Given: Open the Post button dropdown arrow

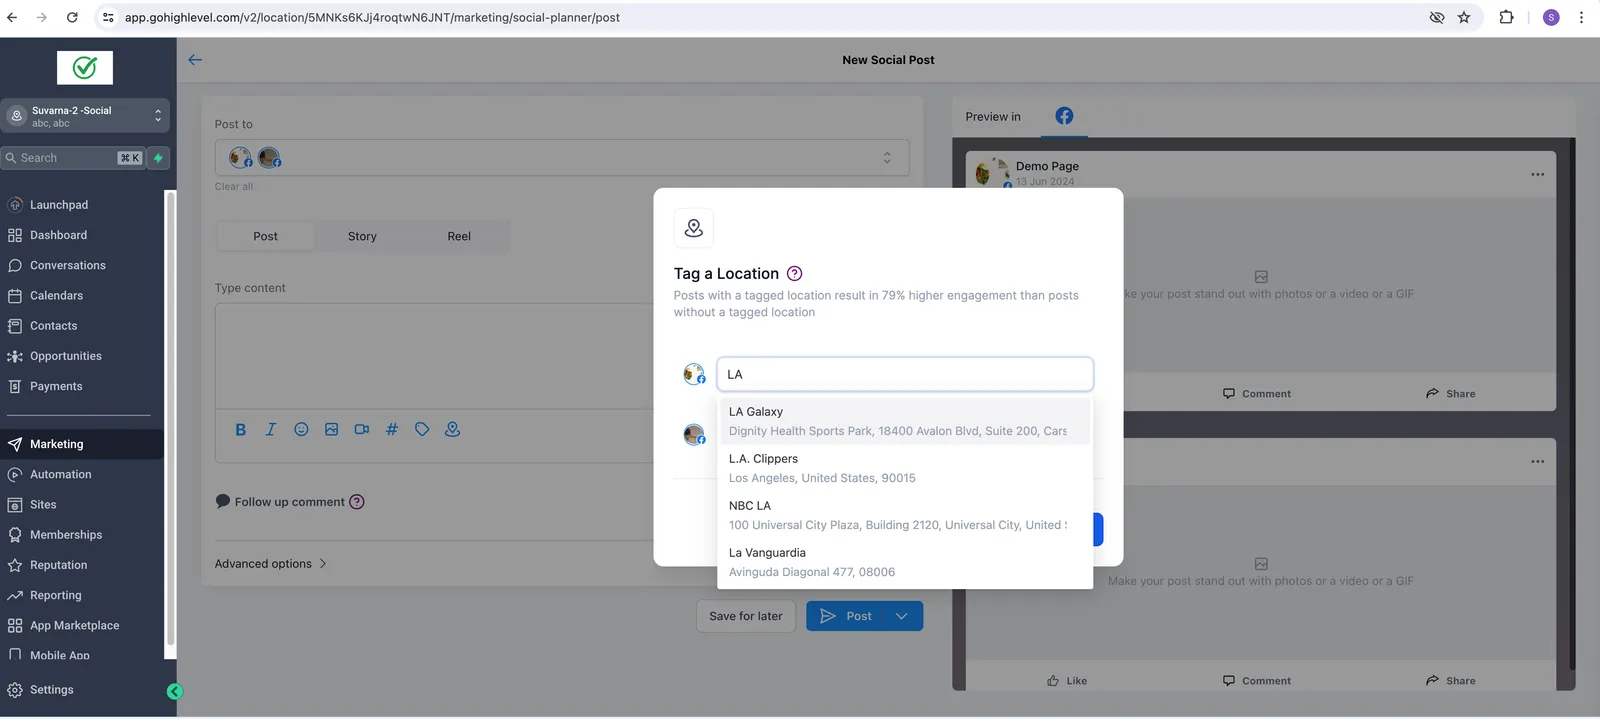Looking at the screenshot, I should point(902,616).
